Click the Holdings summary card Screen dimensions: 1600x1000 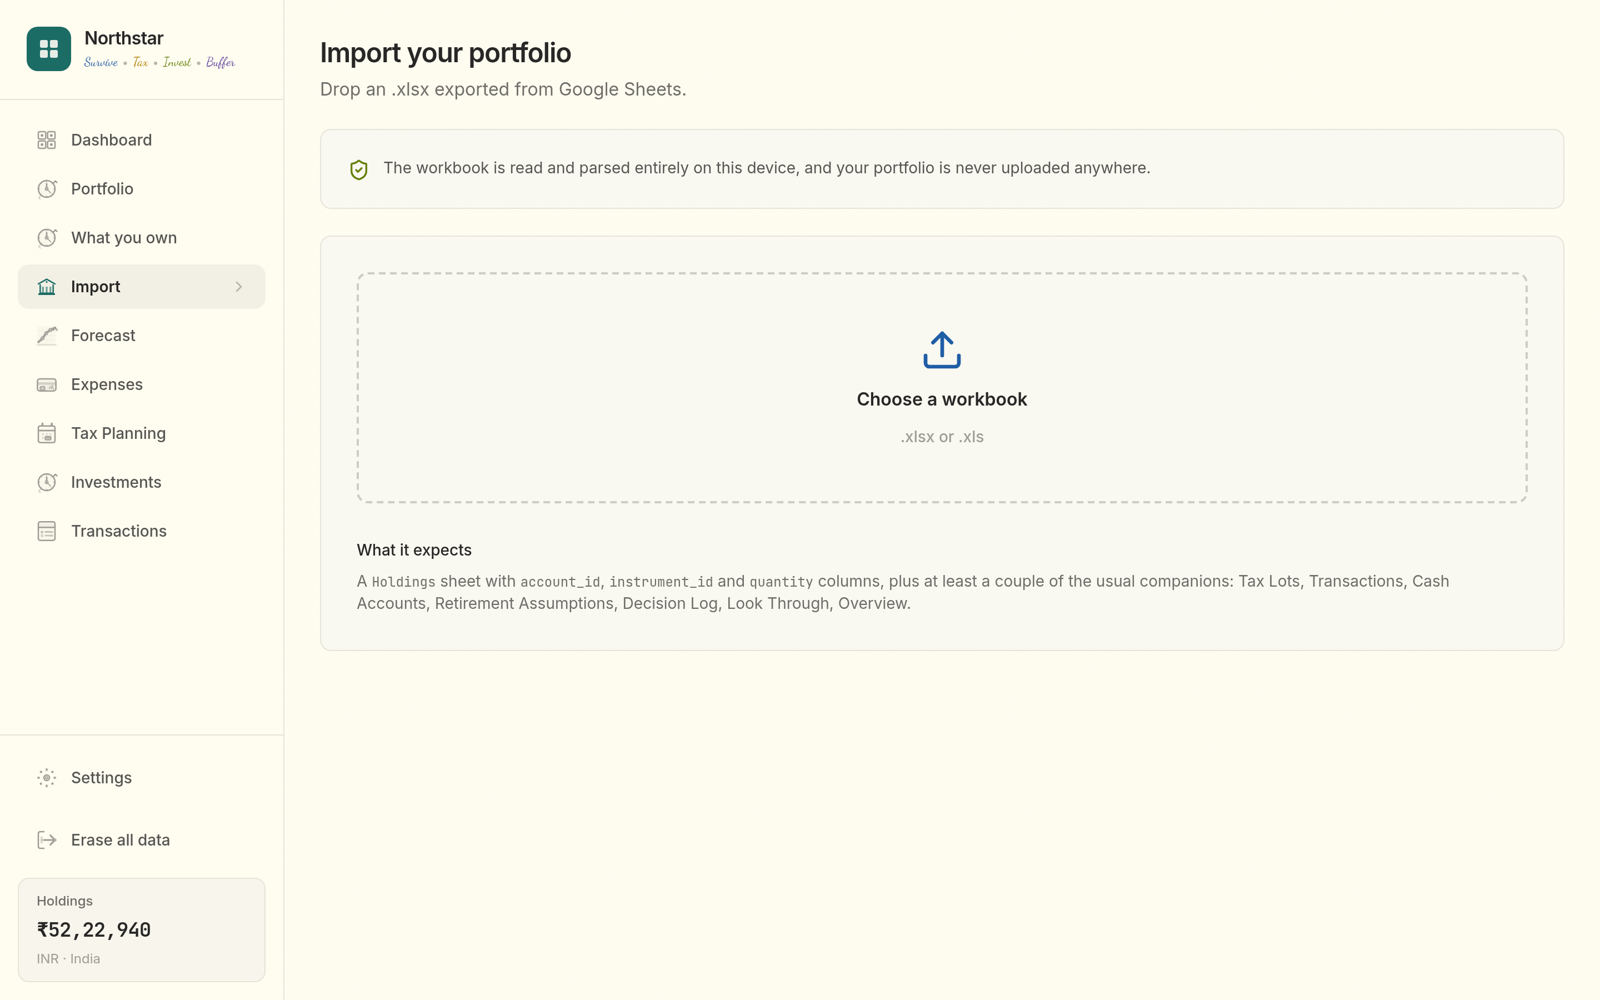(x=142, y=930)
